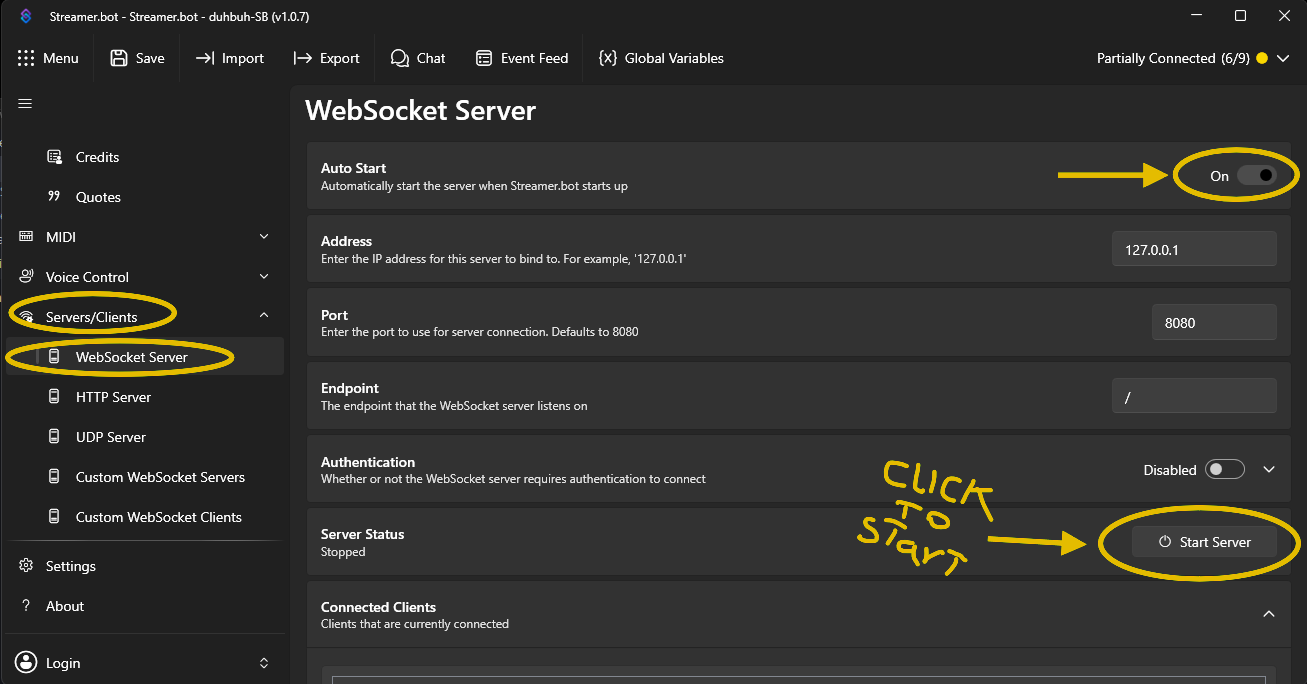The image size is (1307, 684).
Task: Click the power icon on Start Server
Action: (x=1165, y=542)
